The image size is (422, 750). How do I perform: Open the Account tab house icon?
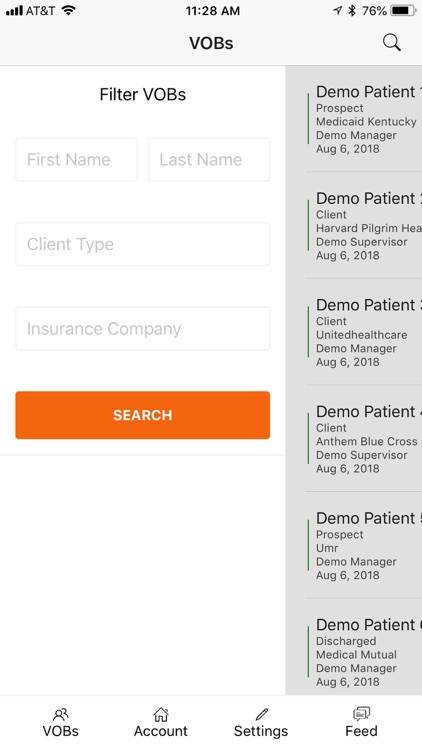tap(161, 715)
